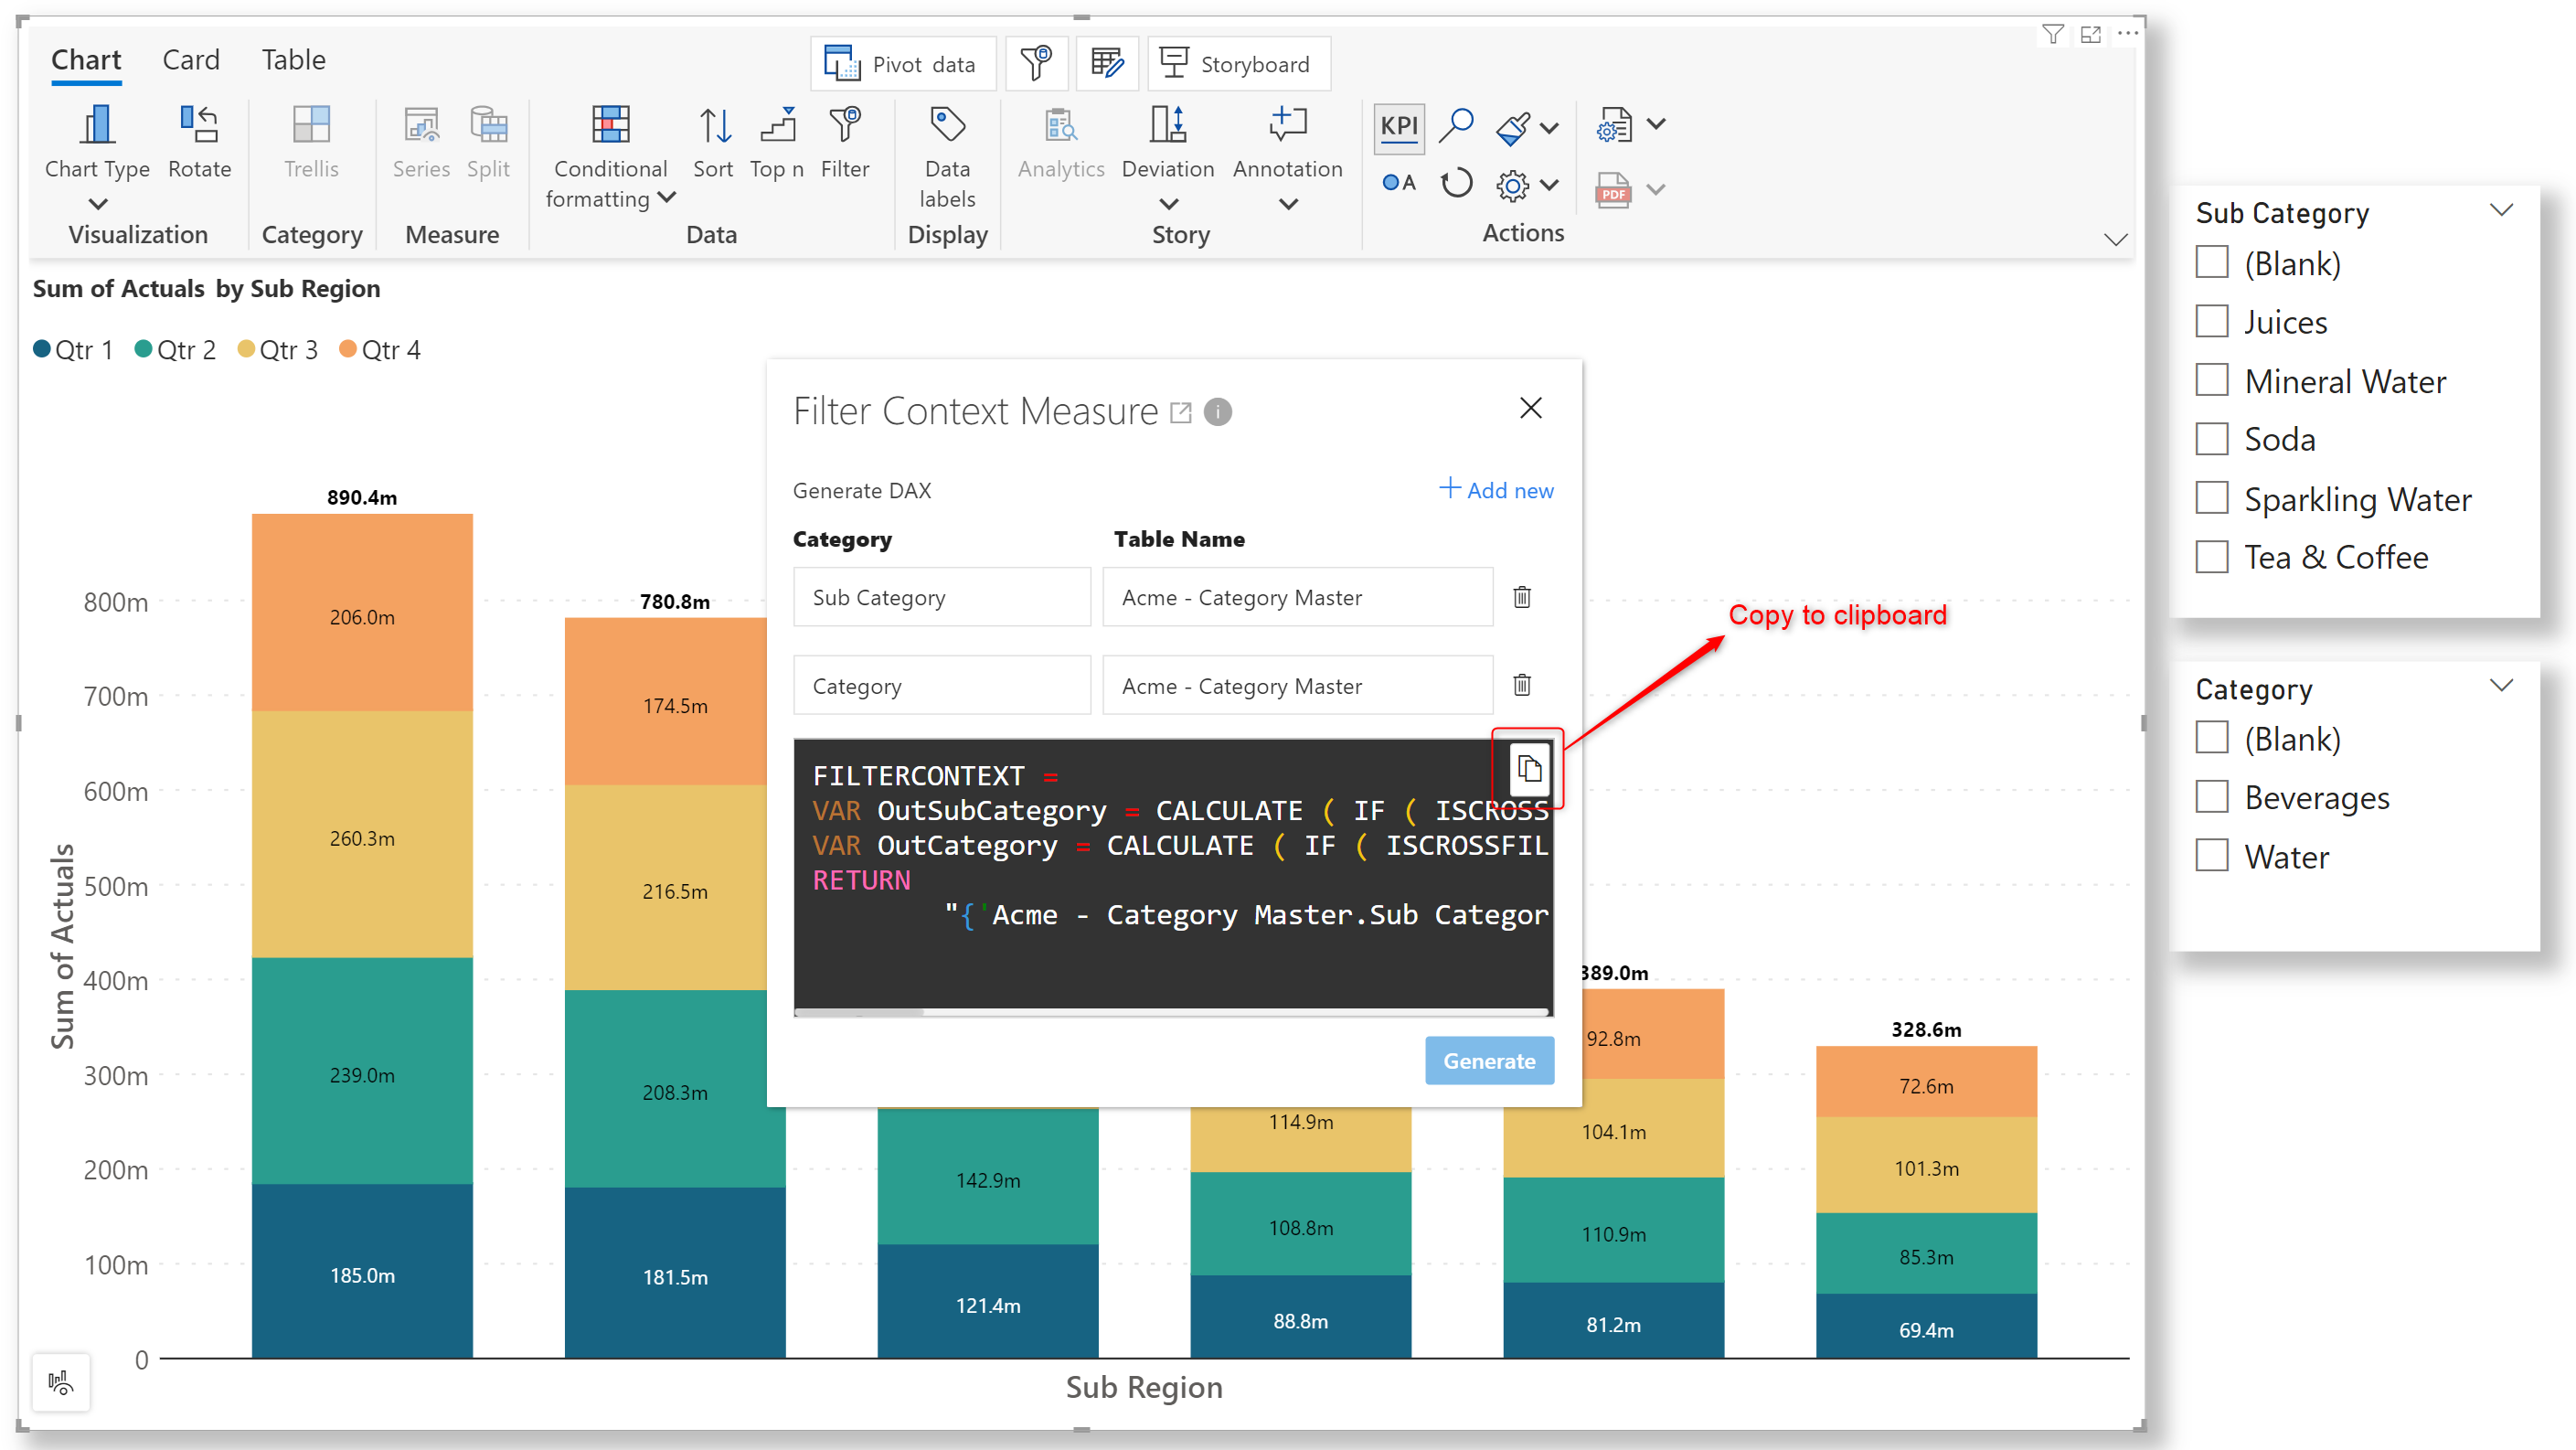
Task: Switch to the Card tab
Action: [x=190, y=60]
